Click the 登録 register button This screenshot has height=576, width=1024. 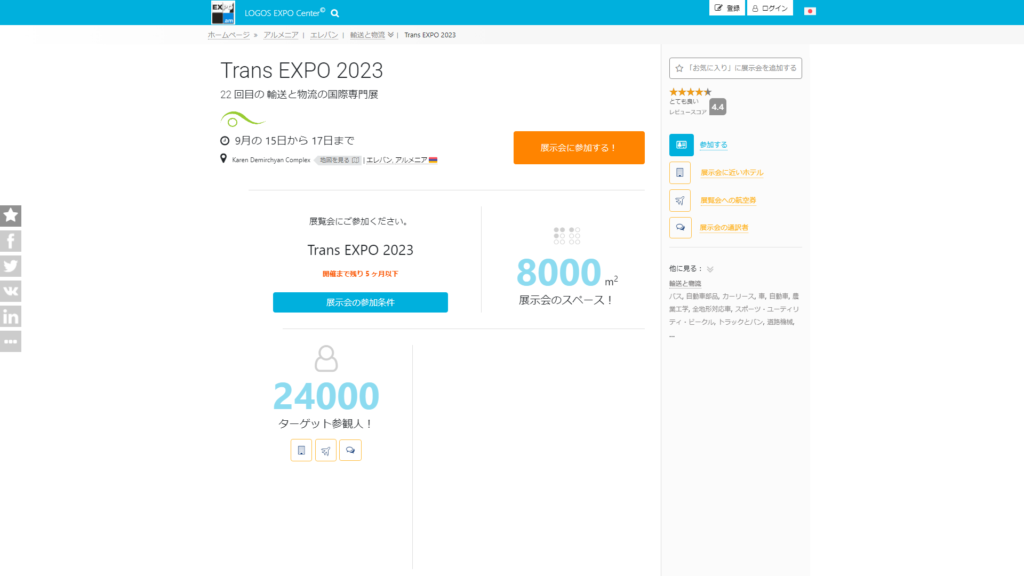[727, 8]
